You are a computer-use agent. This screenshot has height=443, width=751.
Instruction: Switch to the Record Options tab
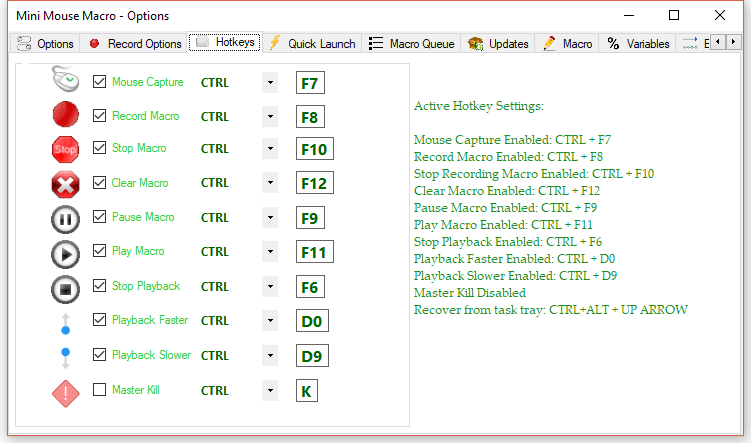pos(135,44)
